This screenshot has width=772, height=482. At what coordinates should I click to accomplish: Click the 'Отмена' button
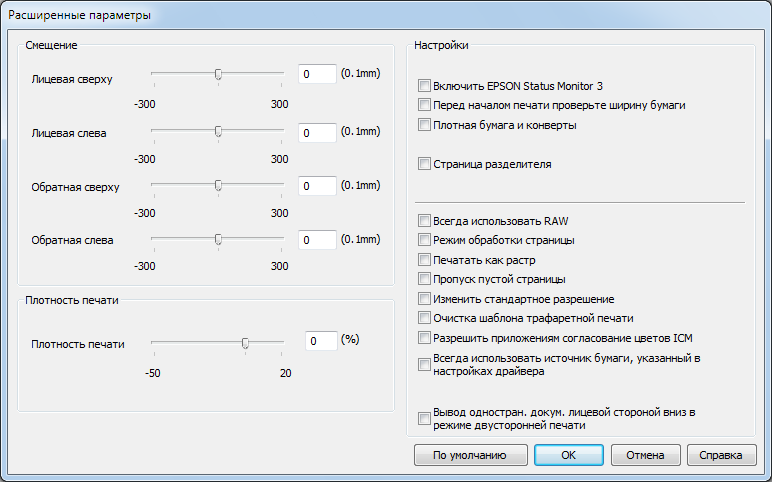click(645, 455)
